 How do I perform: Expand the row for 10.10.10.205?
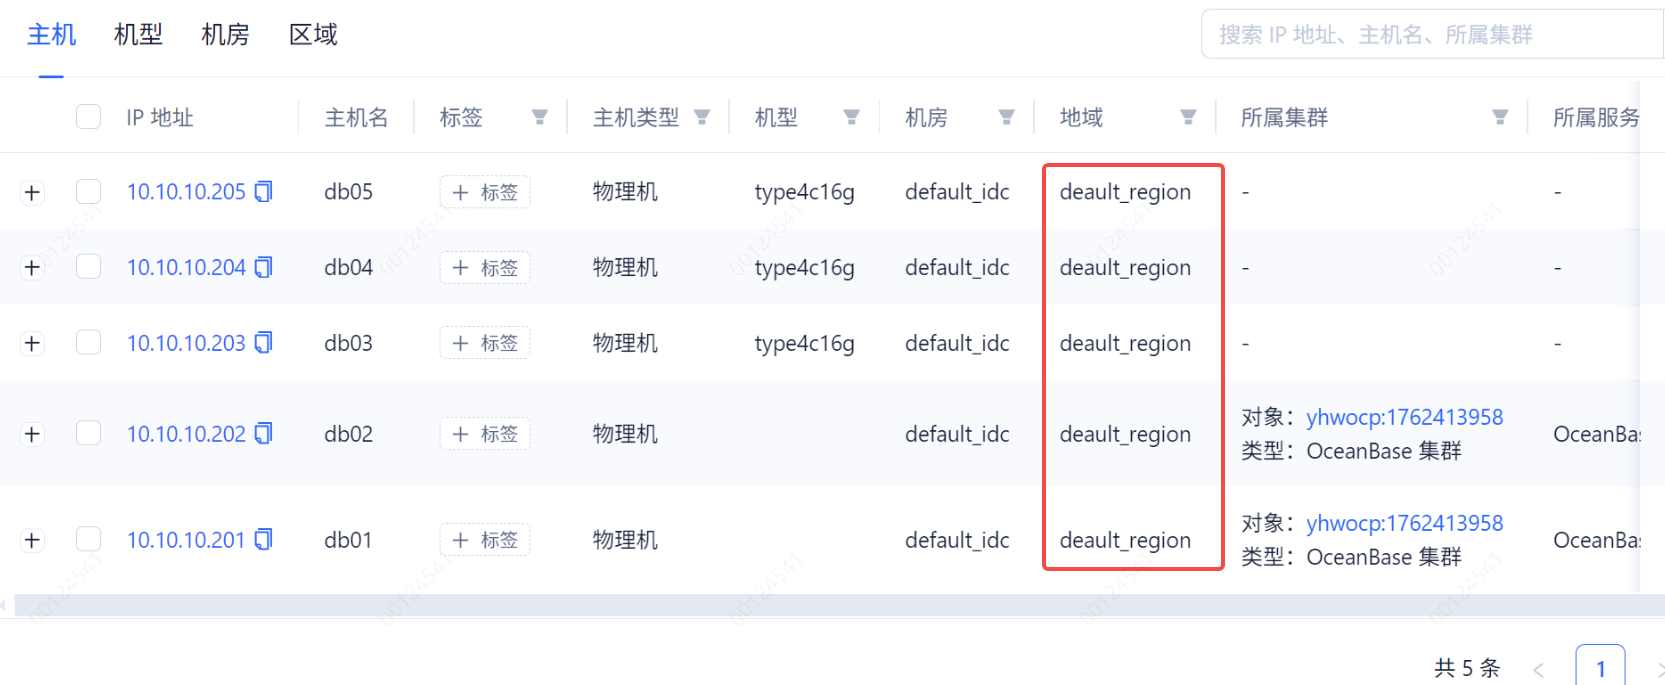coord(32,192)
